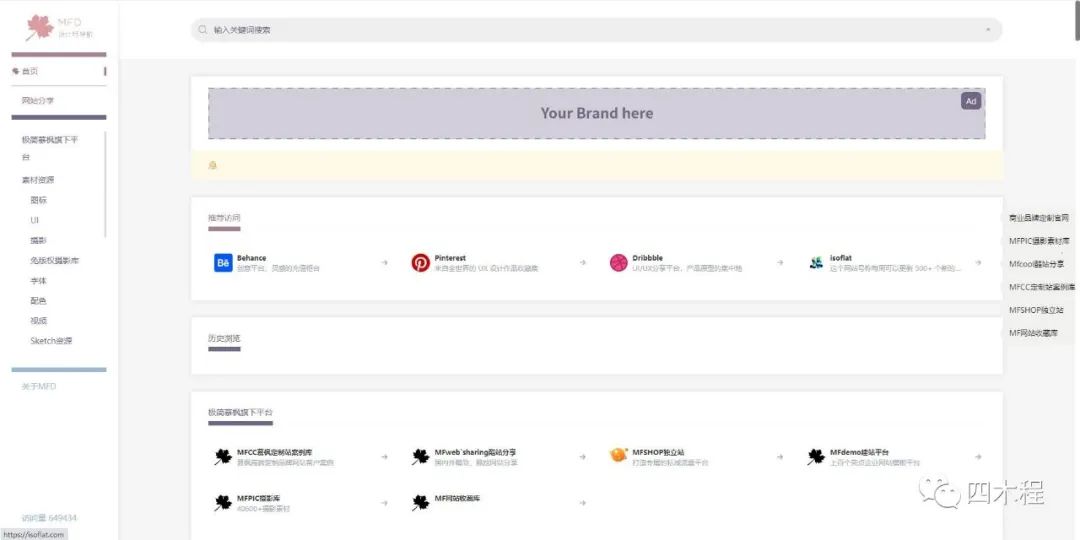
Task: Click the Ad badge on the banner
Action: (x=970, y=101)
